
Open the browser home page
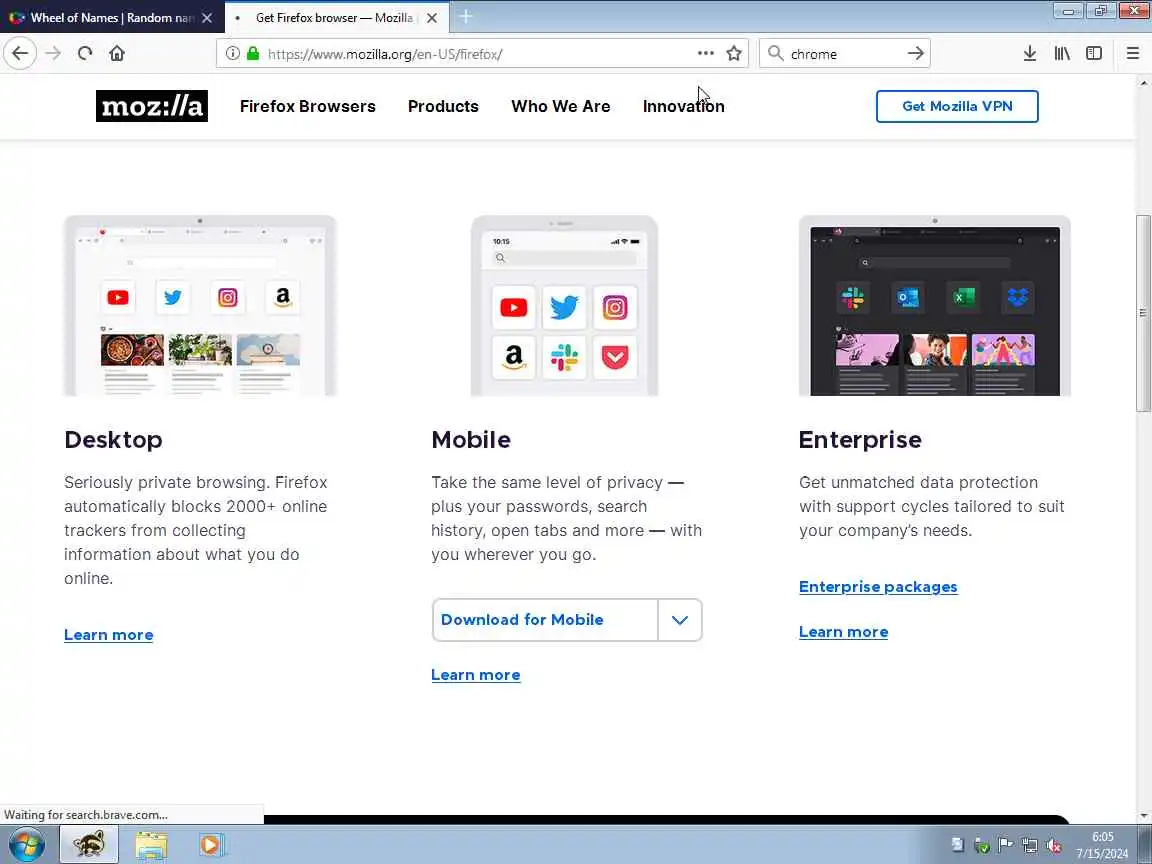tap(117, 54)
